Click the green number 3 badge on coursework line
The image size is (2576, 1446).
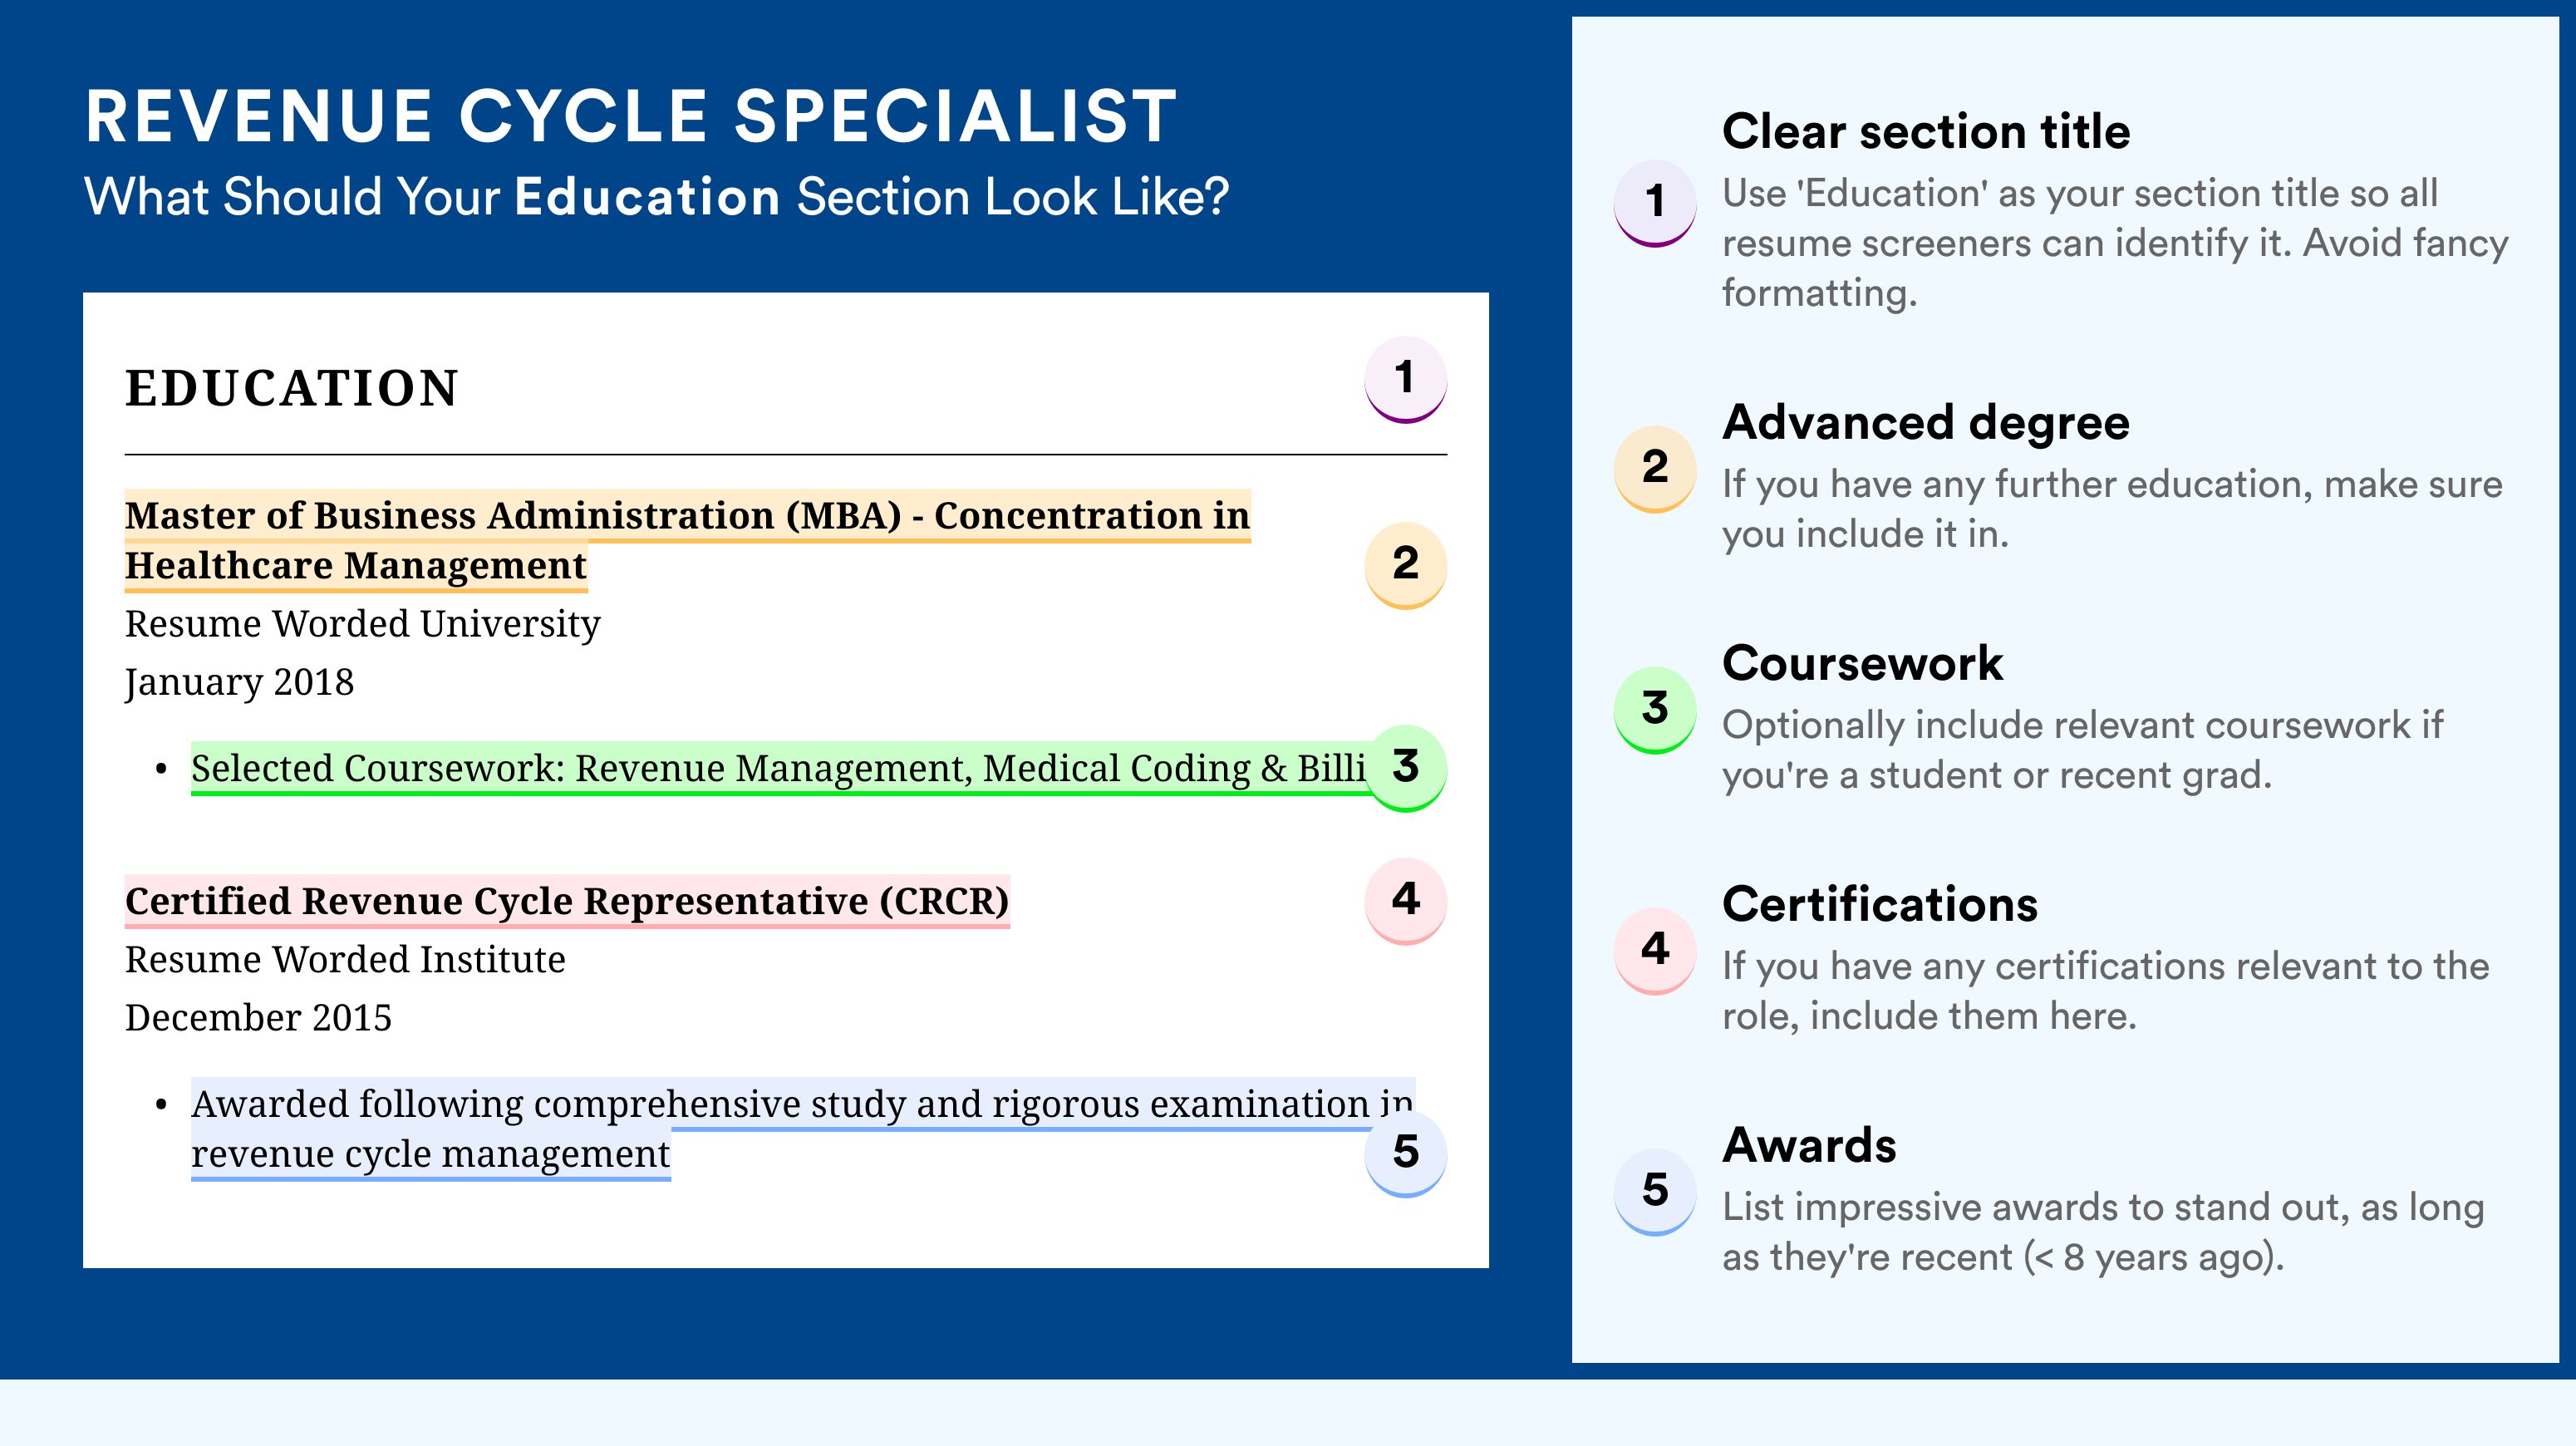(x=1405, y=768)
